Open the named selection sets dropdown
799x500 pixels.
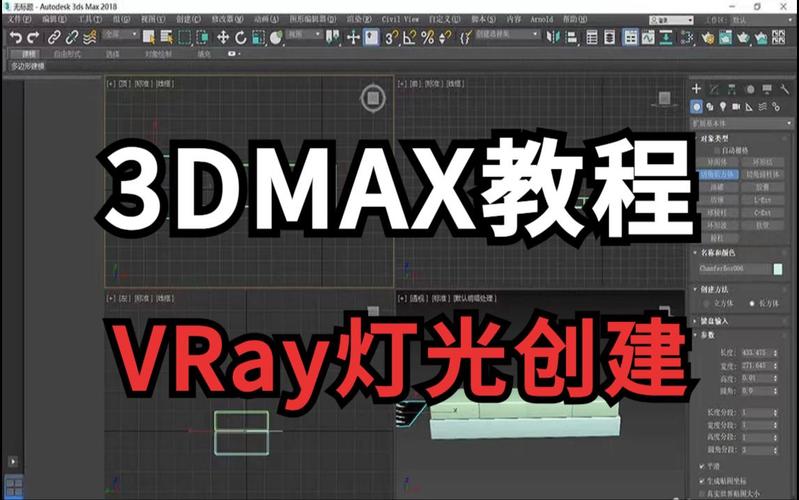pos(507,34)
